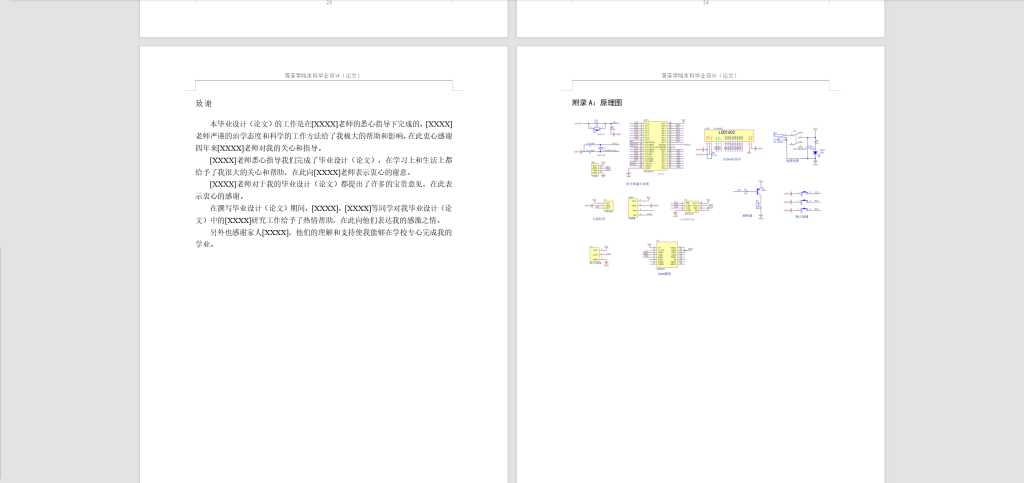Click the 致谢 heading

[x=204, y=103]
